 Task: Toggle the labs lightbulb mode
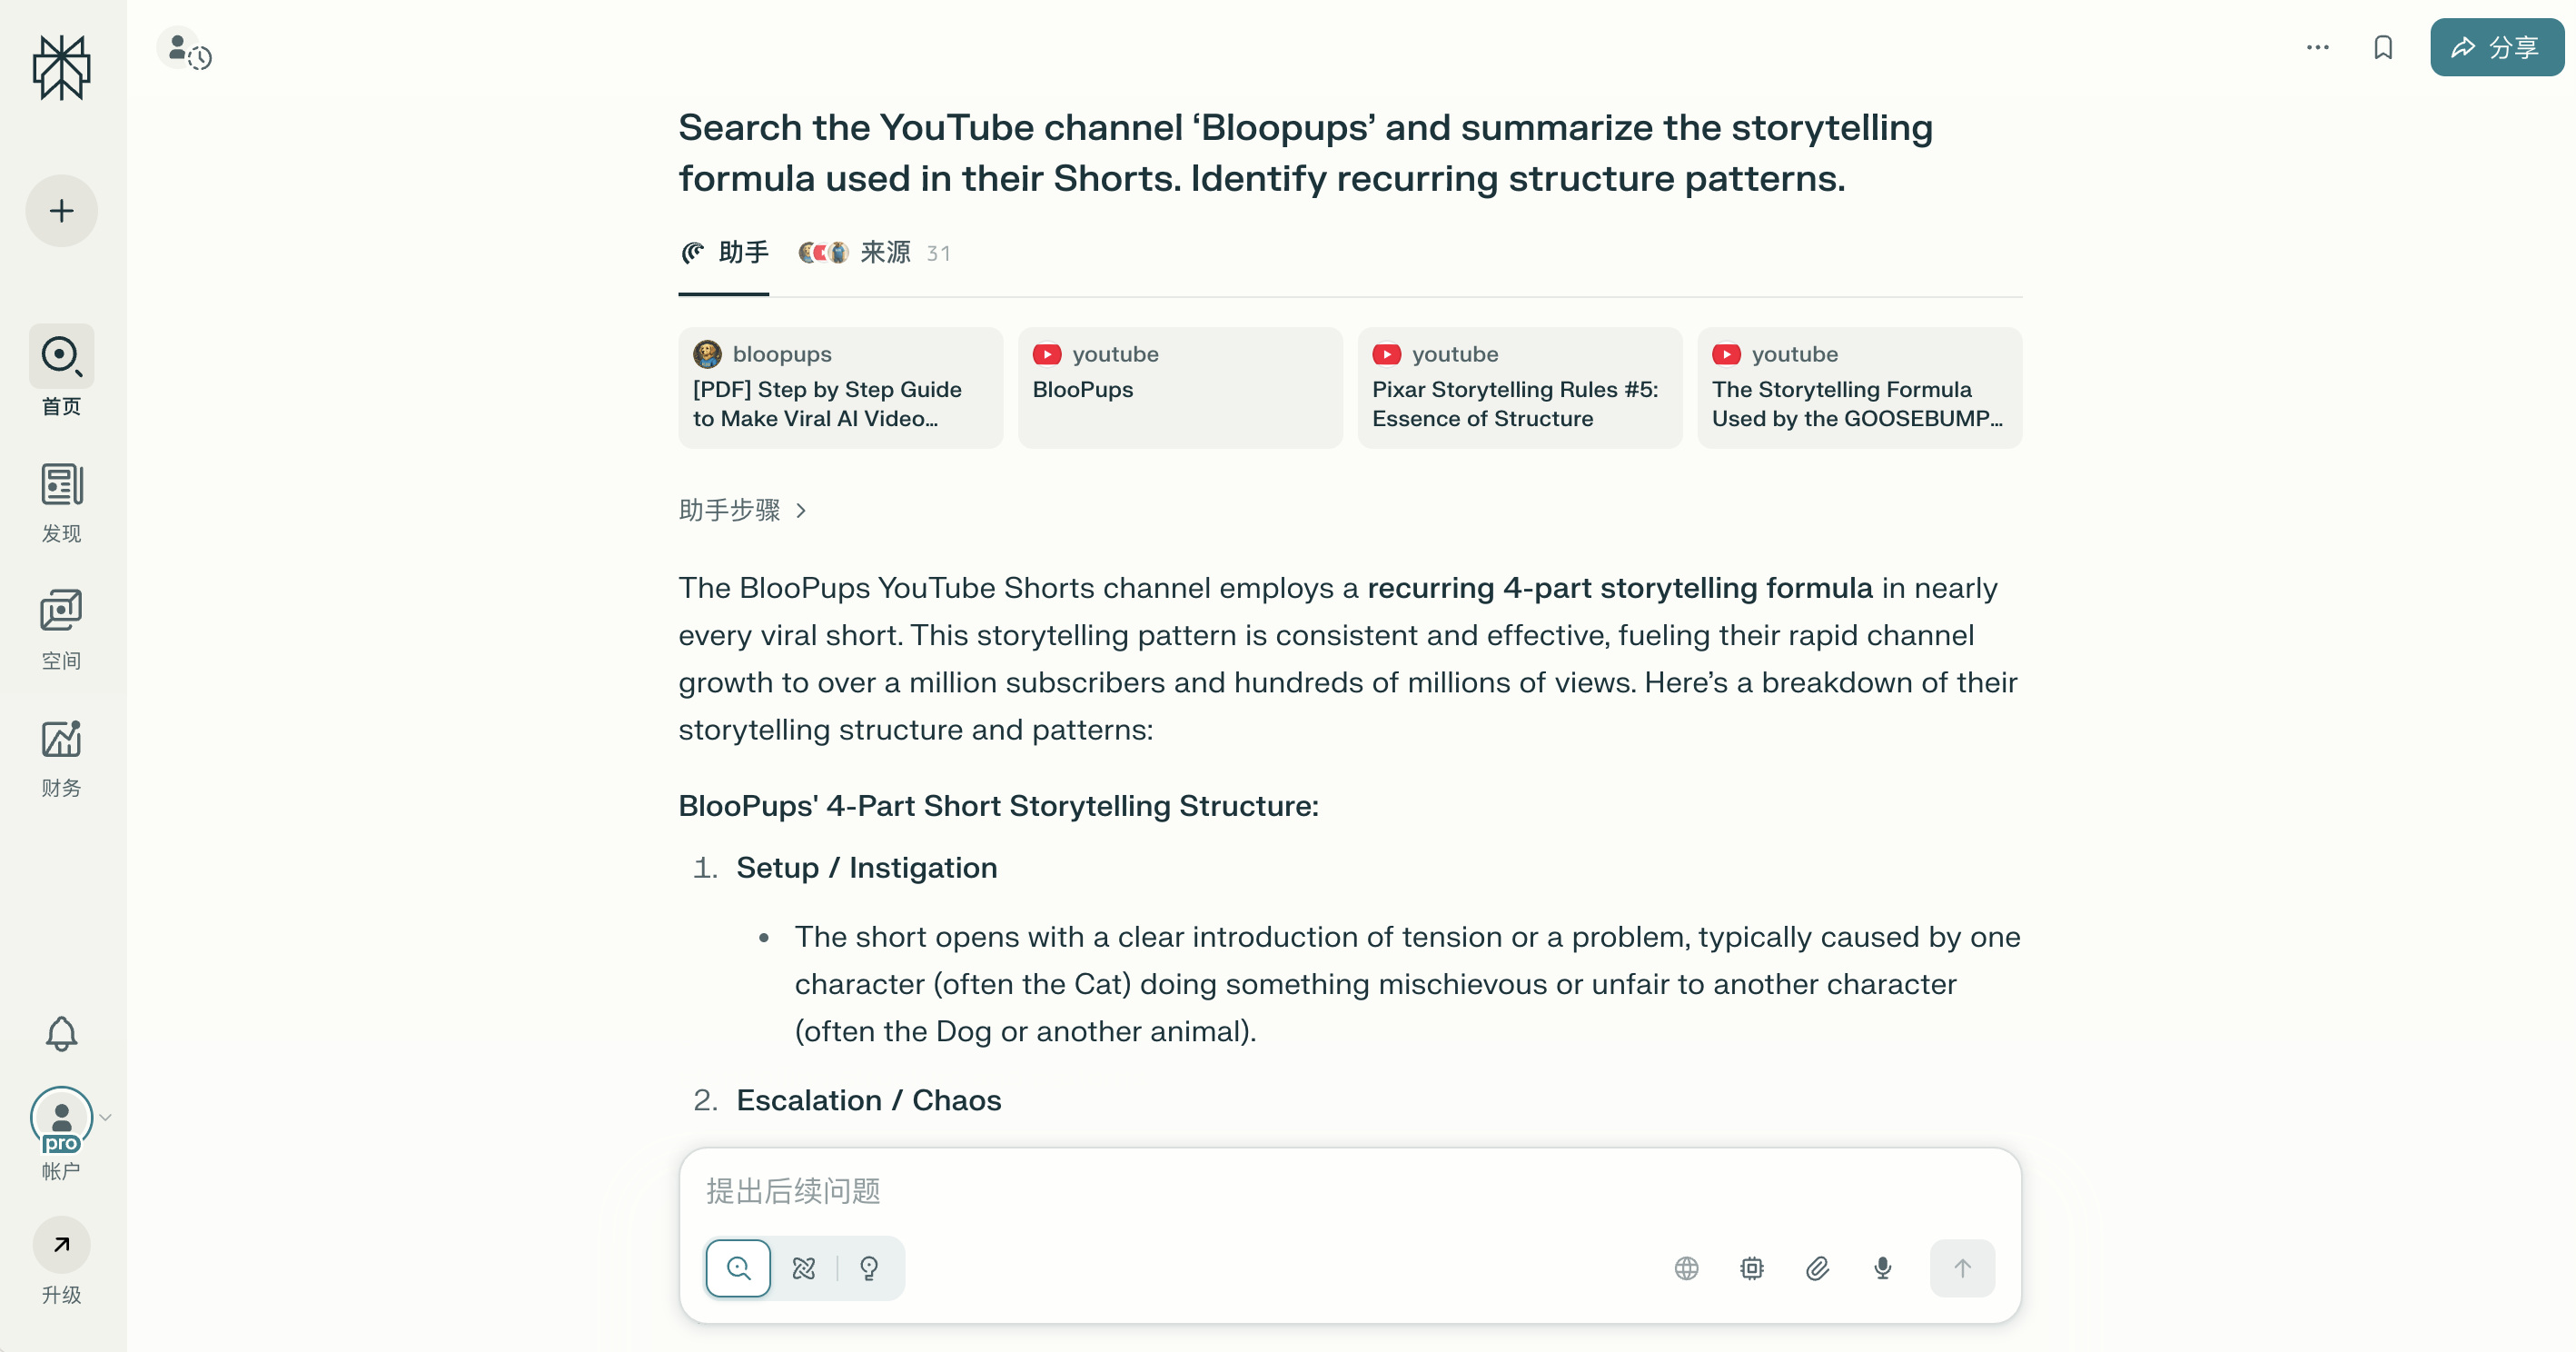[x=869, y=1268]
